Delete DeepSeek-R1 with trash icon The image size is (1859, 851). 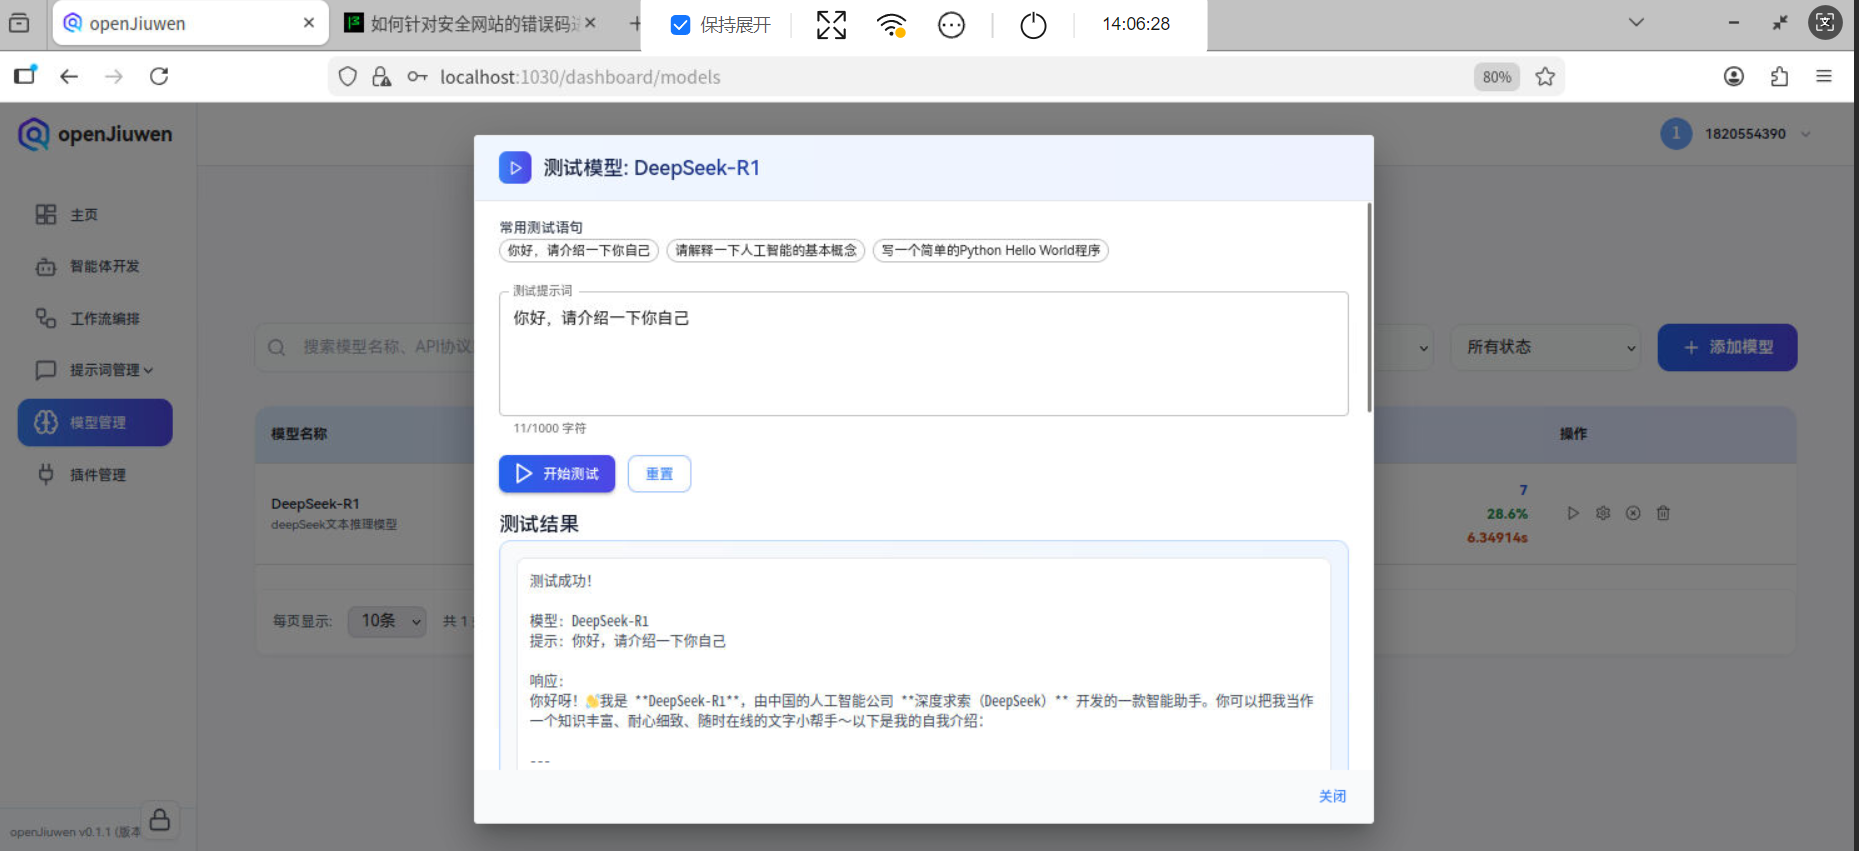[1663, 513]
